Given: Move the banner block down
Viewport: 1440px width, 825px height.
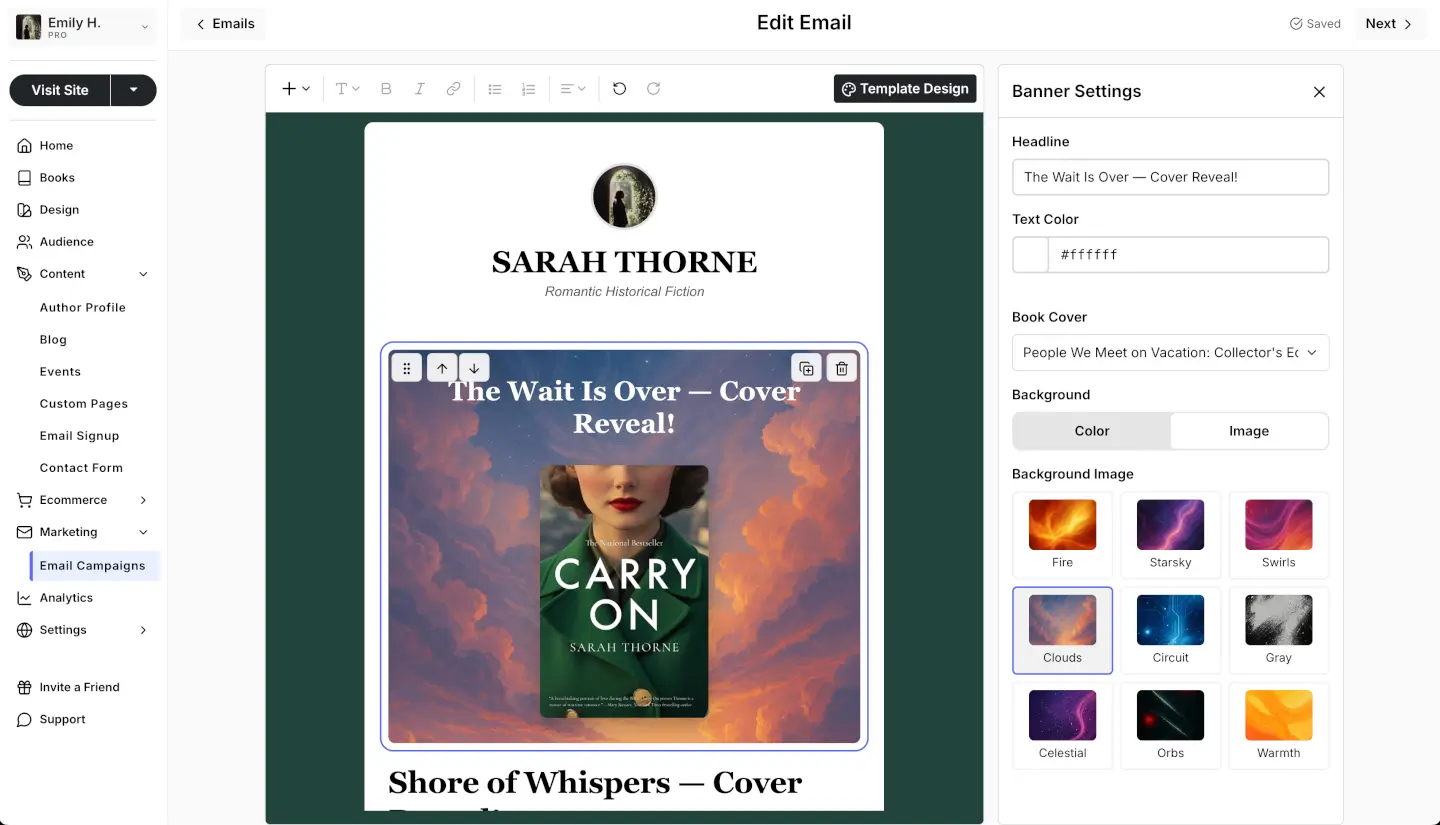Looking at the screenshot, I should coord(474,368).
